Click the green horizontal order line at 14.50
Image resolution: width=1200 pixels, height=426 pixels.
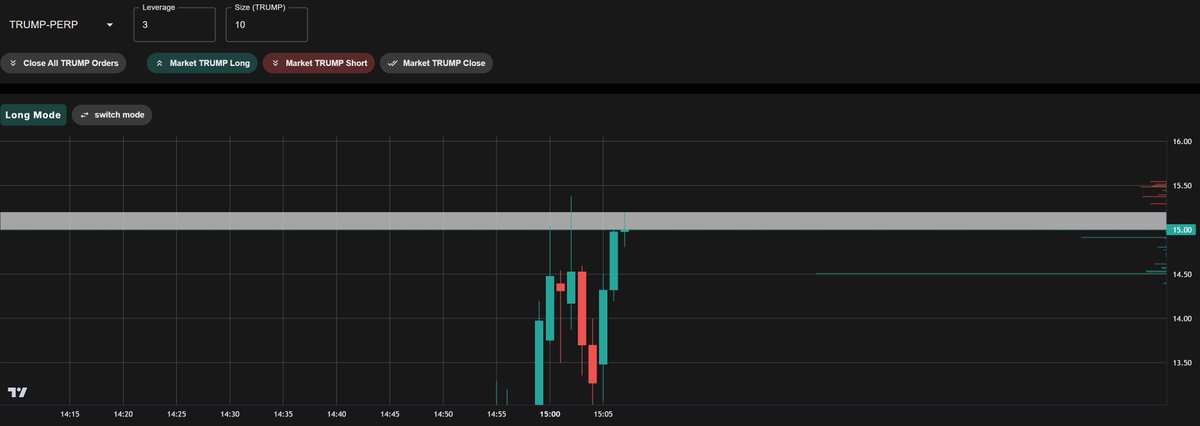[x=990, y=273]
